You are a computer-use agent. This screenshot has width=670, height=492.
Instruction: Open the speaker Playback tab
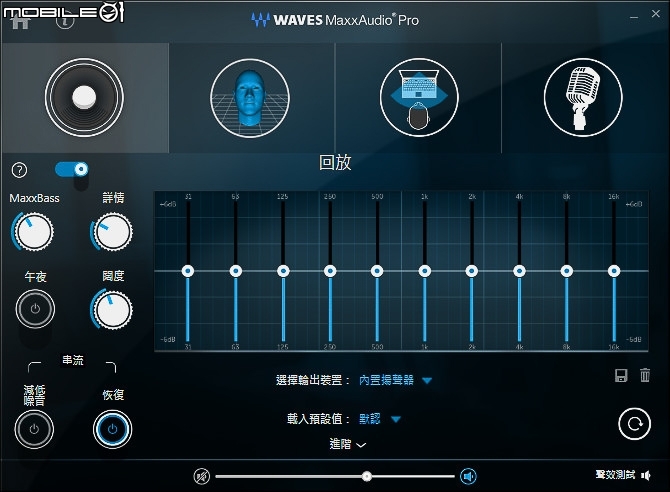pos(84,97)
